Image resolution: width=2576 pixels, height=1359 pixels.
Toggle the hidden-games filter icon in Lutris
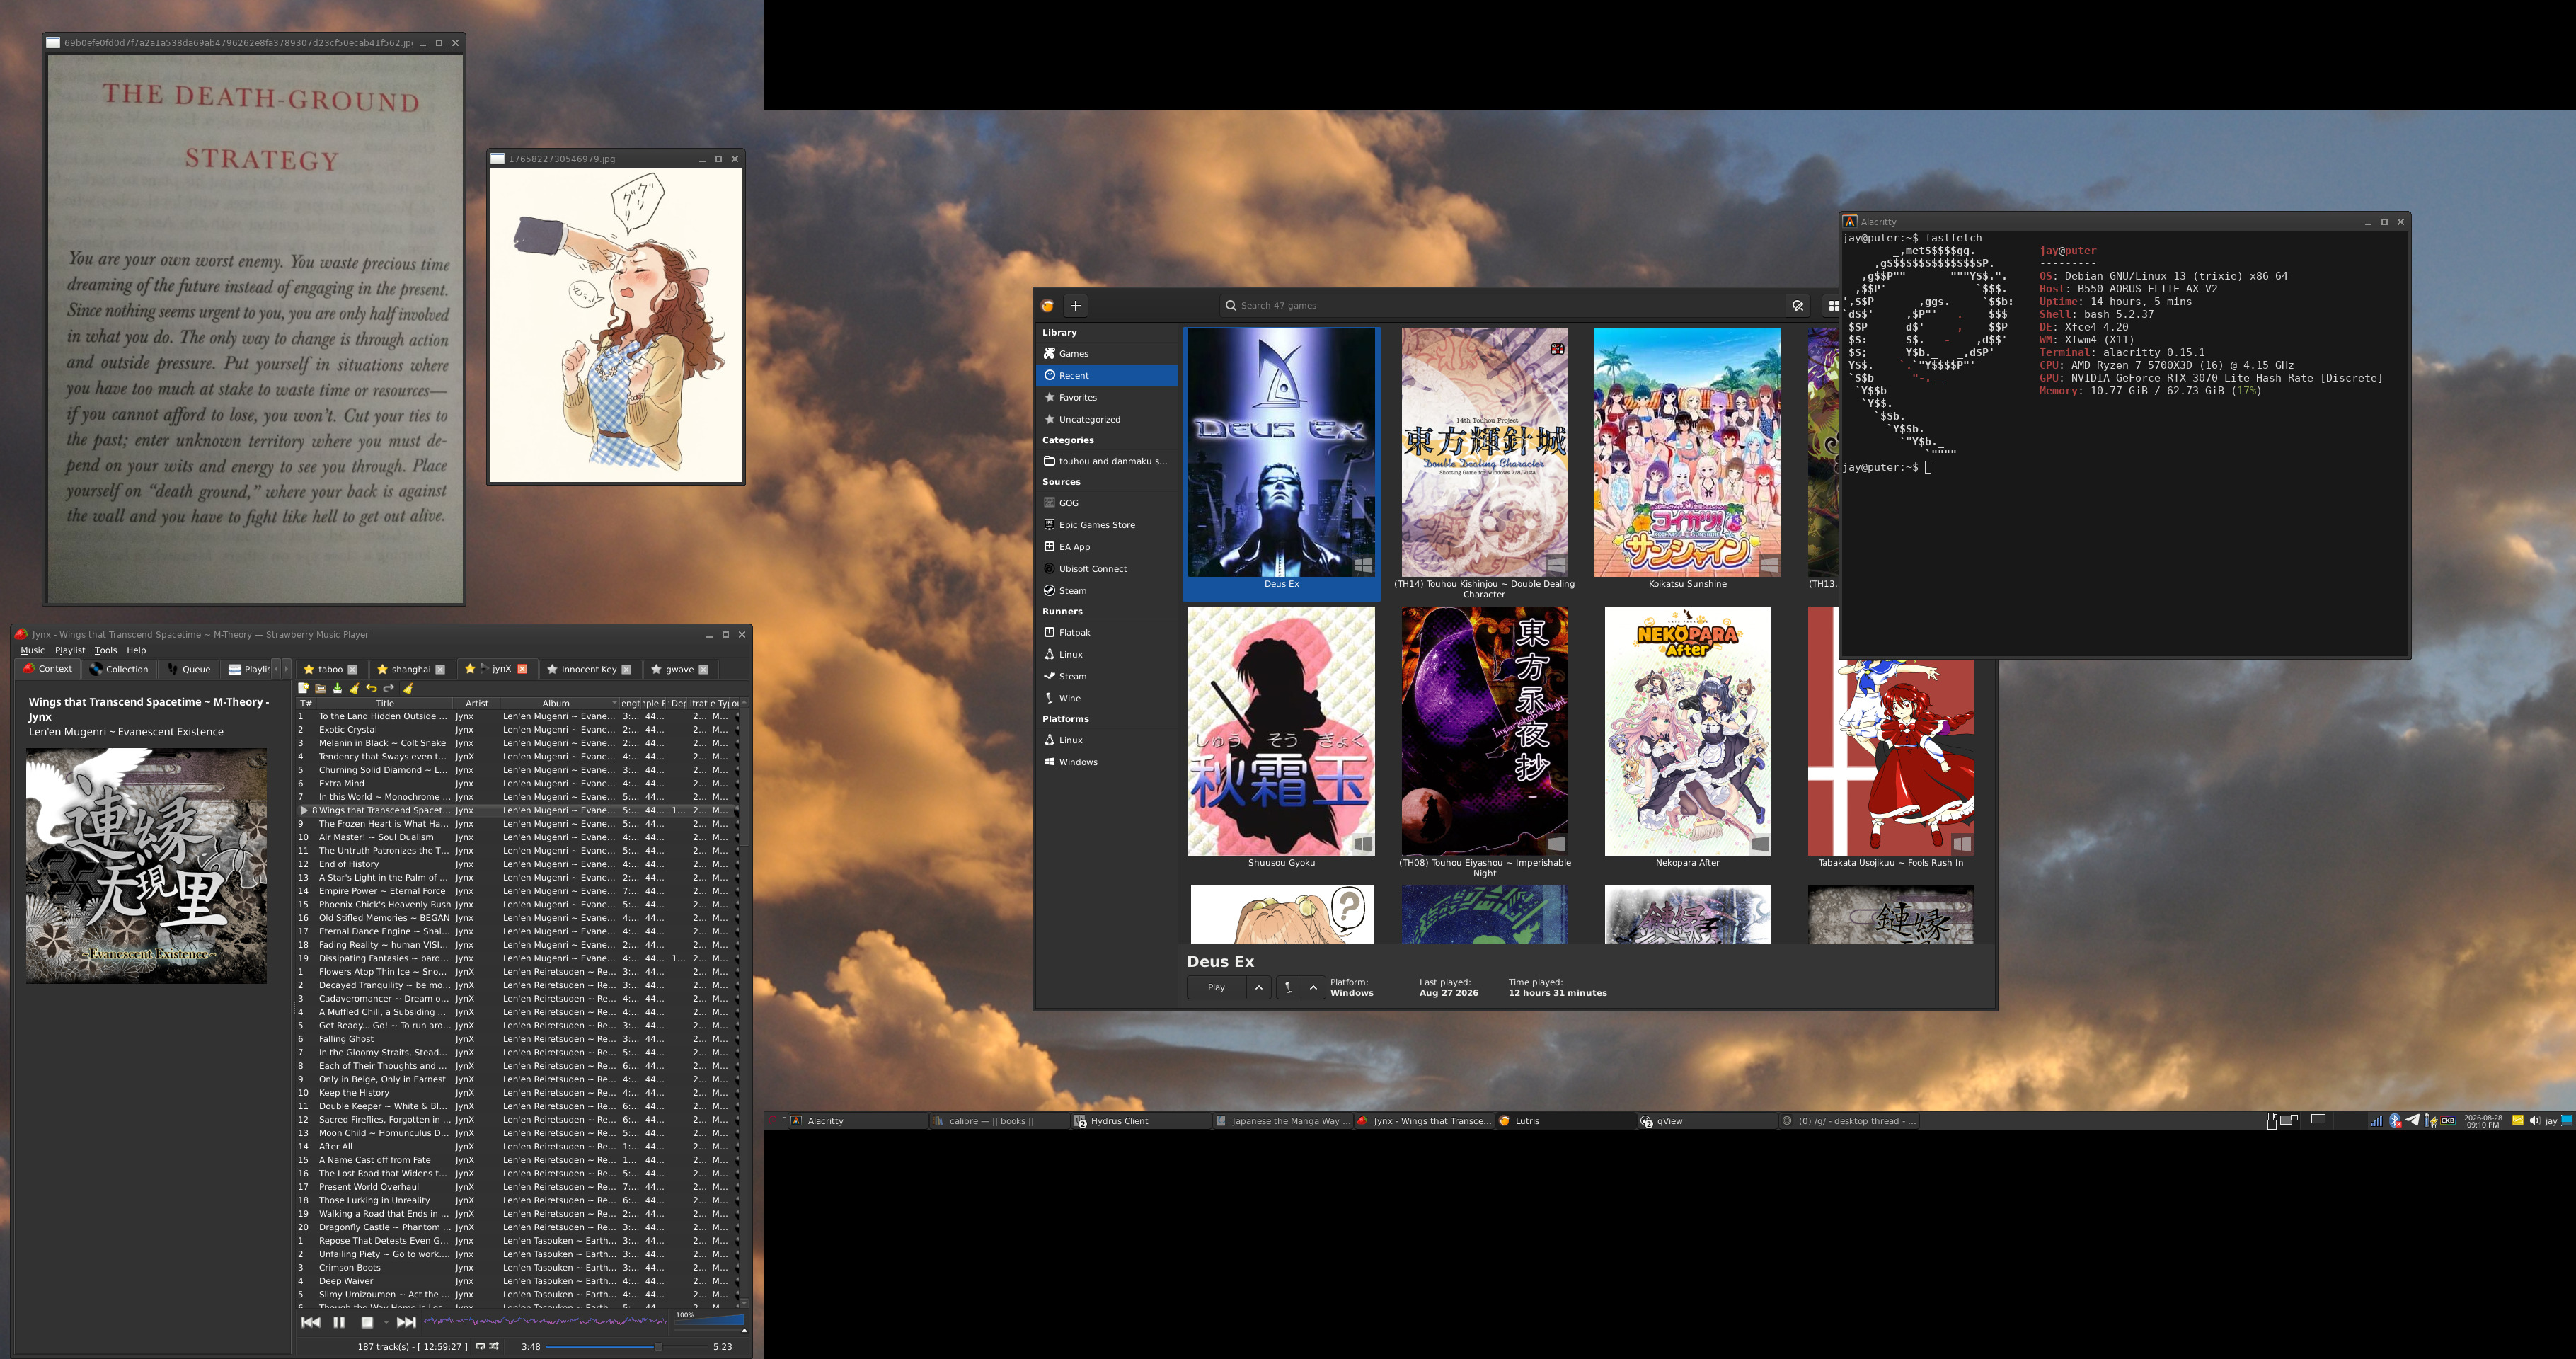tap(1798, 306)
